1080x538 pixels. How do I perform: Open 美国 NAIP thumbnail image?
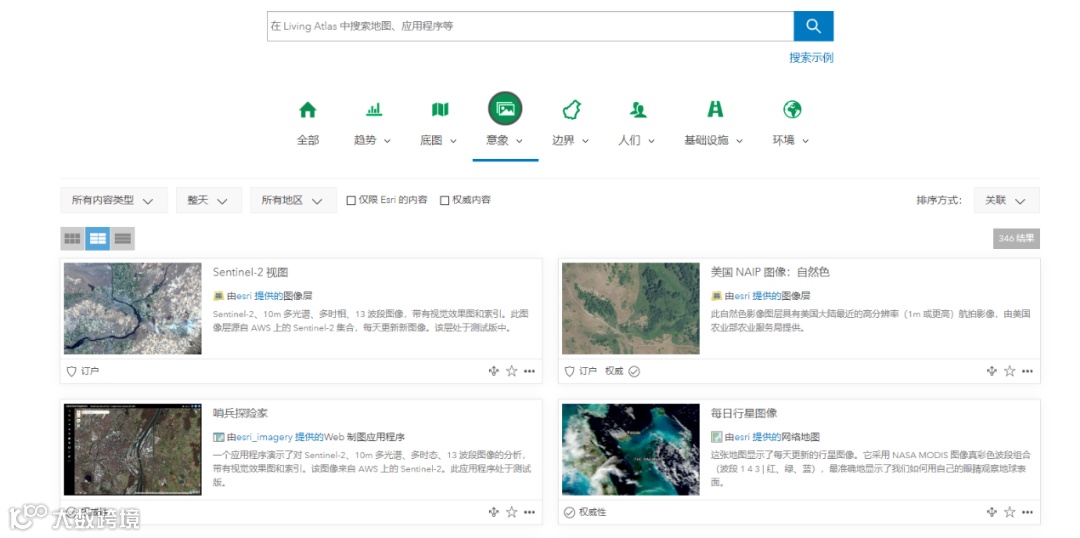(x=631, y=309)
